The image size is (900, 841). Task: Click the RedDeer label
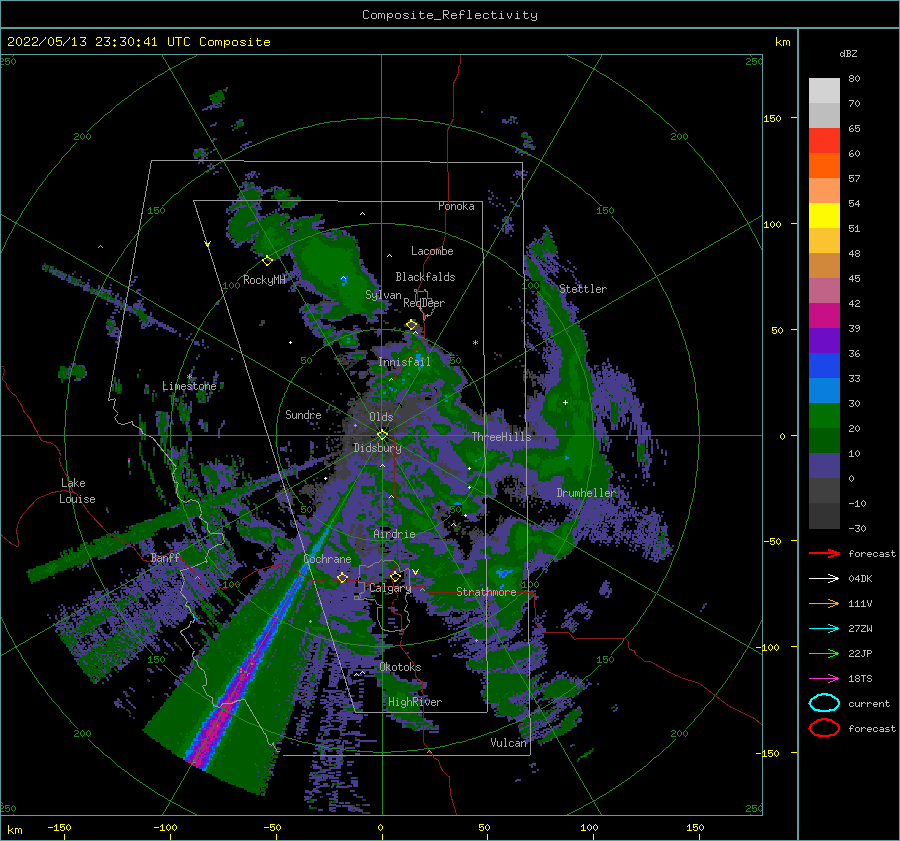[x=424, y=303]
